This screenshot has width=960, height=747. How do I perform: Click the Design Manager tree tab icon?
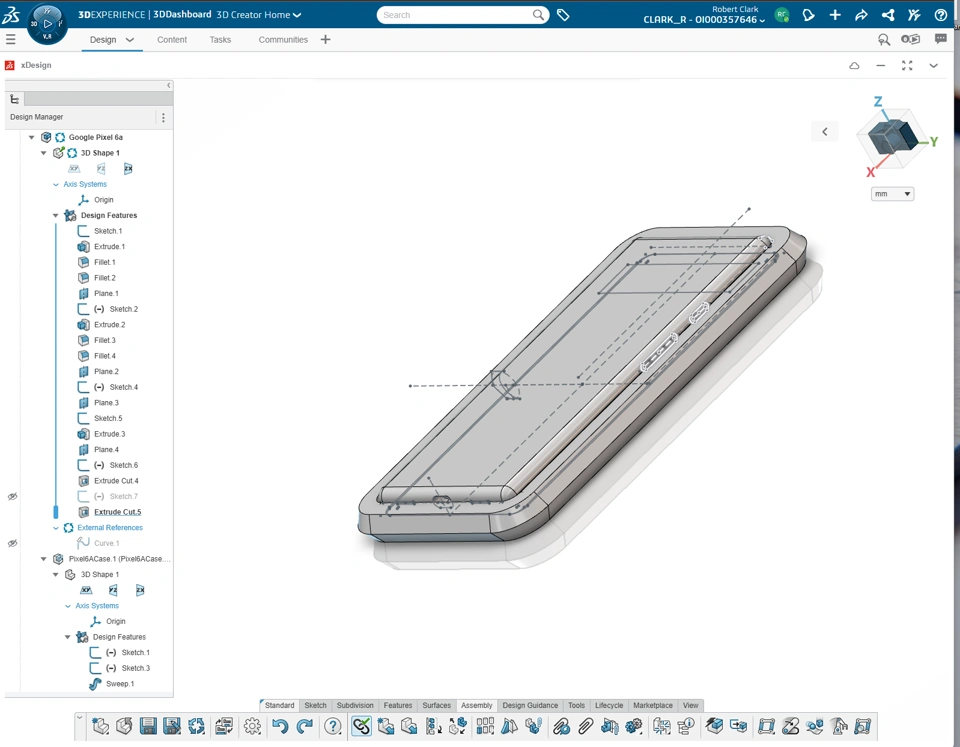coord(15,99)
